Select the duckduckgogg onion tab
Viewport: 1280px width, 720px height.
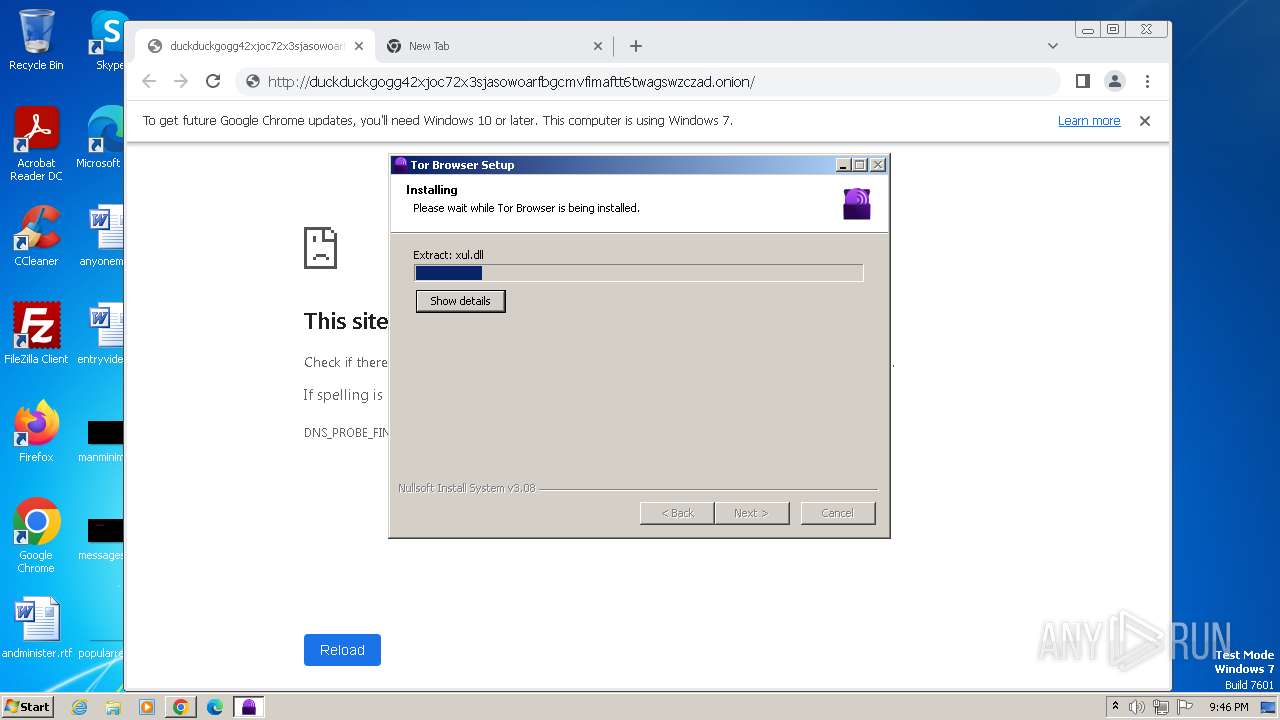tap(256, 46)
